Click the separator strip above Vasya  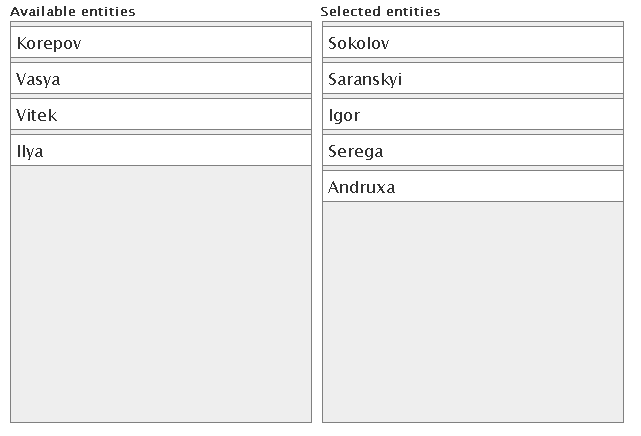click(160, 60)
